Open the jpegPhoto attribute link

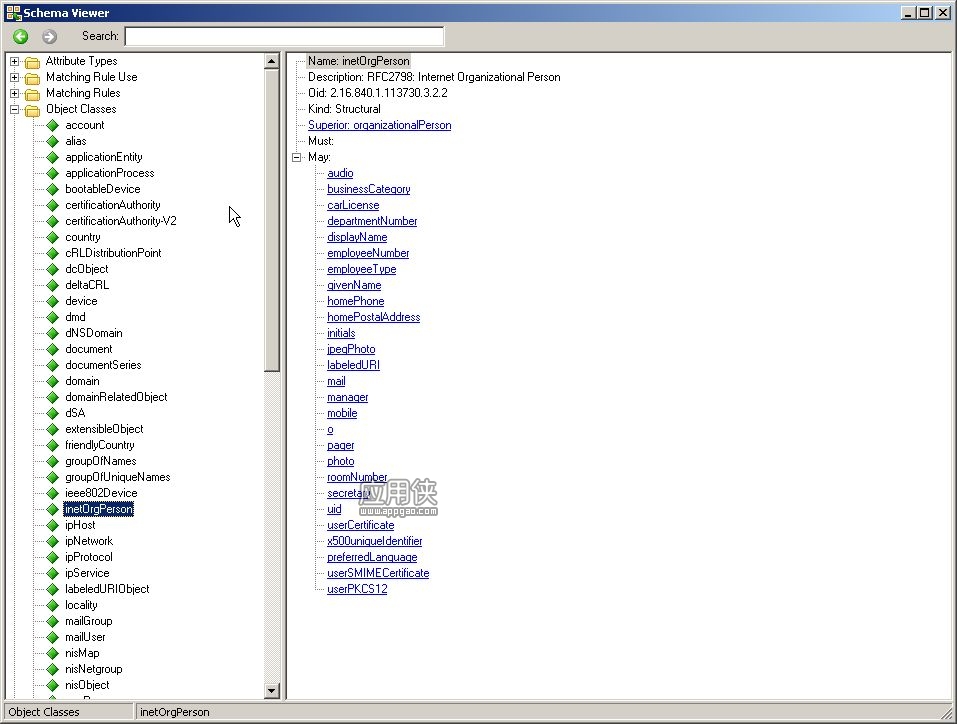tap(351, 349)
